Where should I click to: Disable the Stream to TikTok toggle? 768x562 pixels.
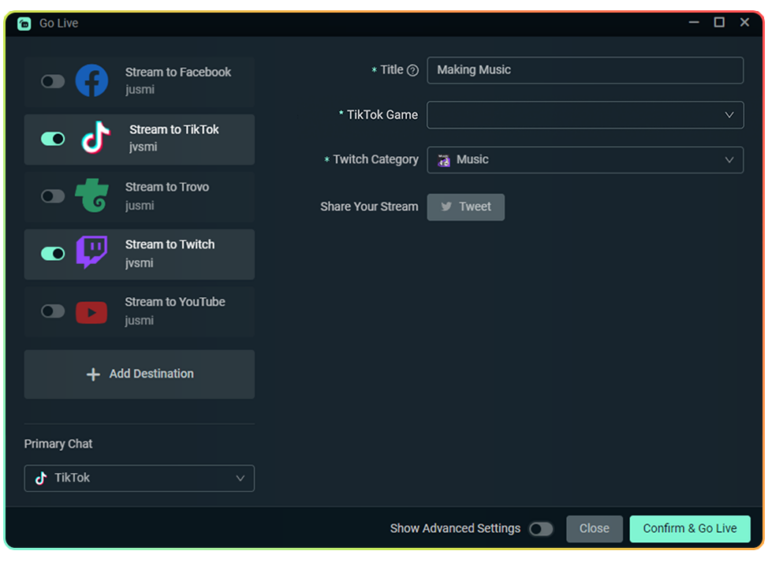(53, 139)
